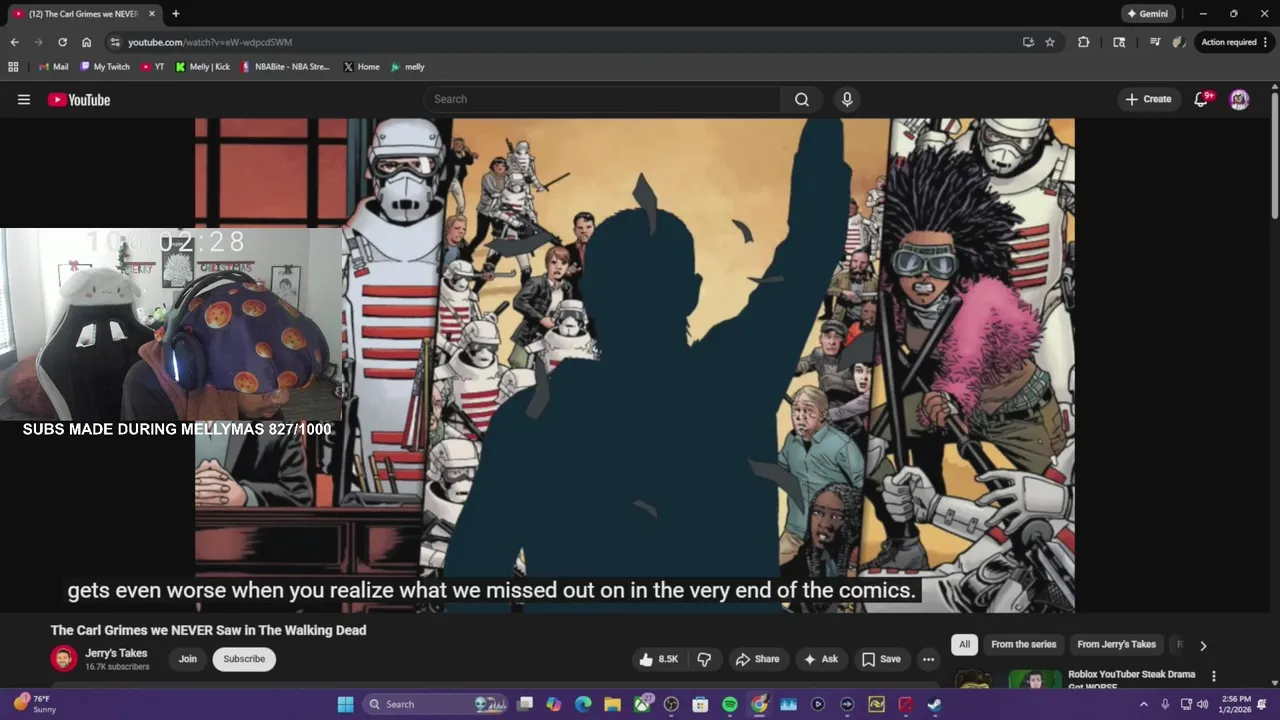Screen dimensions: 1280x720
Task: Open Xbox app from the taskbar
Action: [642, 704]
